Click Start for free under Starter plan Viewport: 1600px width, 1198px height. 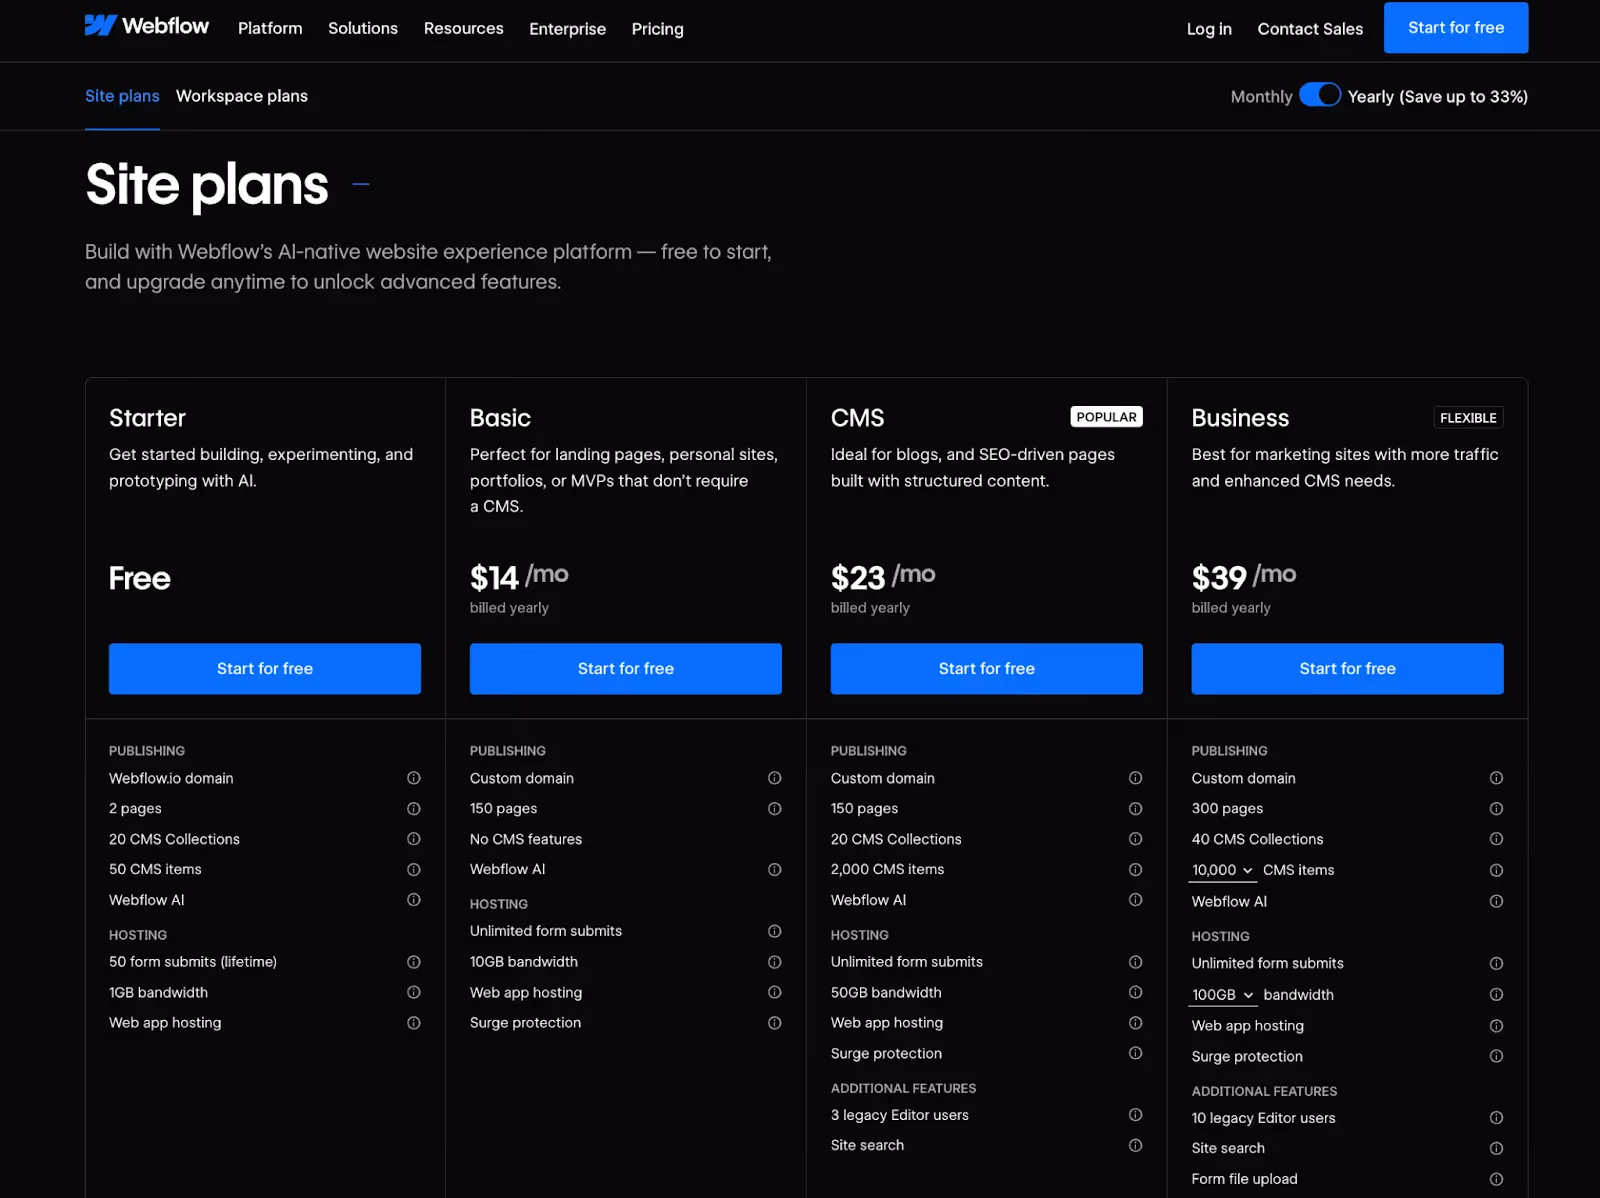(265, 669)
